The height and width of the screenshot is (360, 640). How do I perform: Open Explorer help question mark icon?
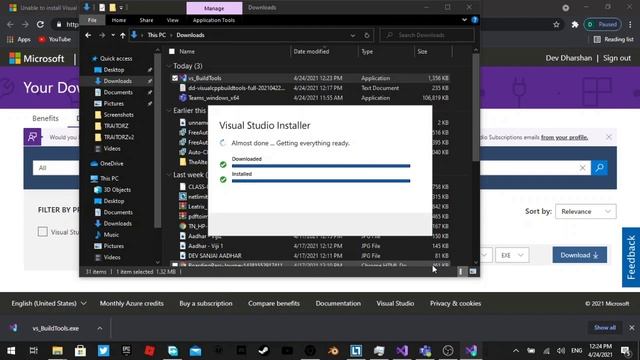[x=475, y=20]
